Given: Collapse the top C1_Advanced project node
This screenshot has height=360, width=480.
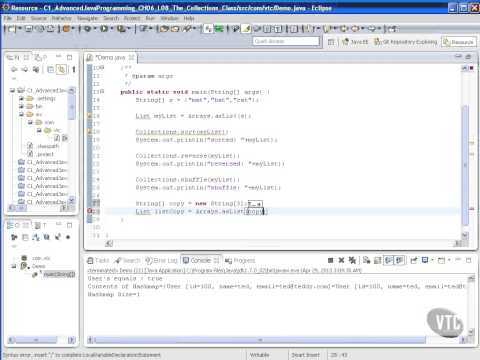Looking at the screenshot, I should tap(12, 90).
